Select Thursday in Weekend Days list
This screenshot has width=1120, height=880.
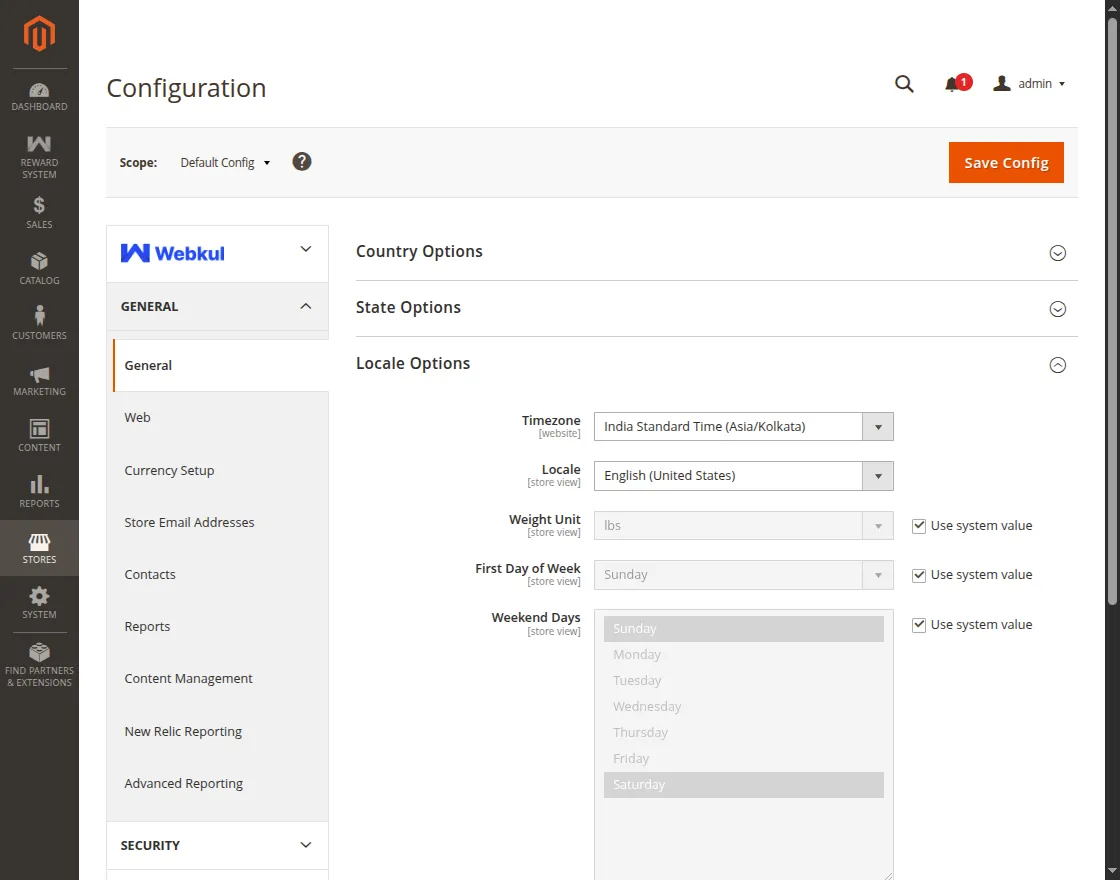744,732
